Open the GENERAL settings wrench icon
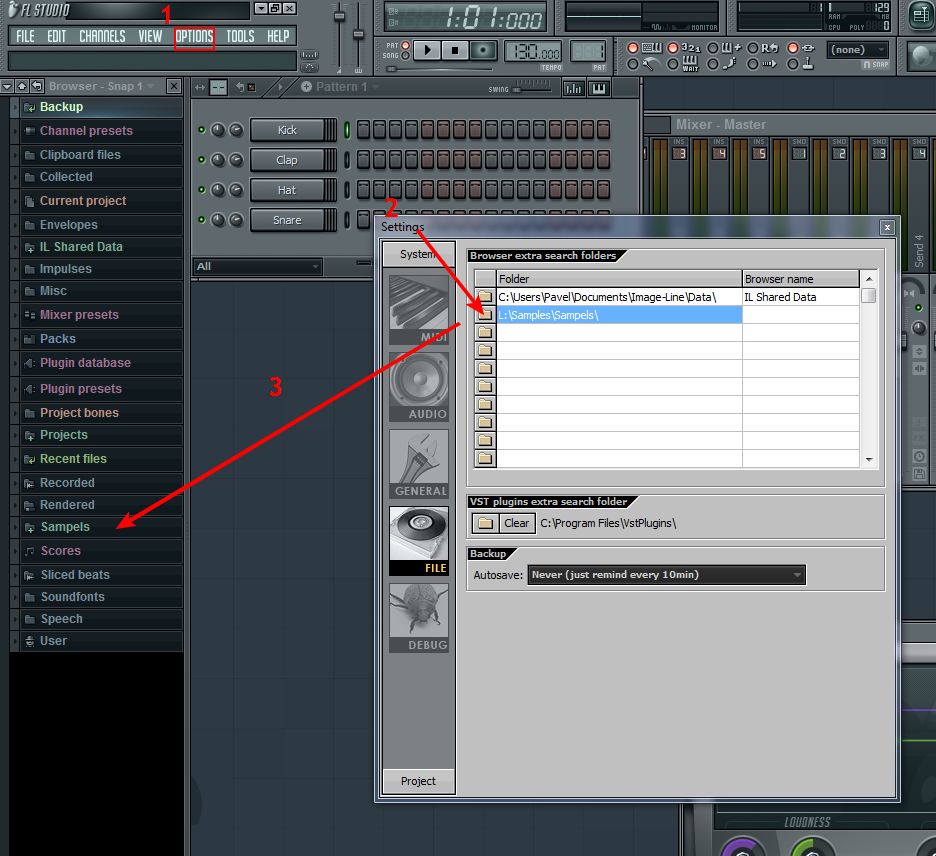This screenshot has height=856, width=936. click(418, 464)
